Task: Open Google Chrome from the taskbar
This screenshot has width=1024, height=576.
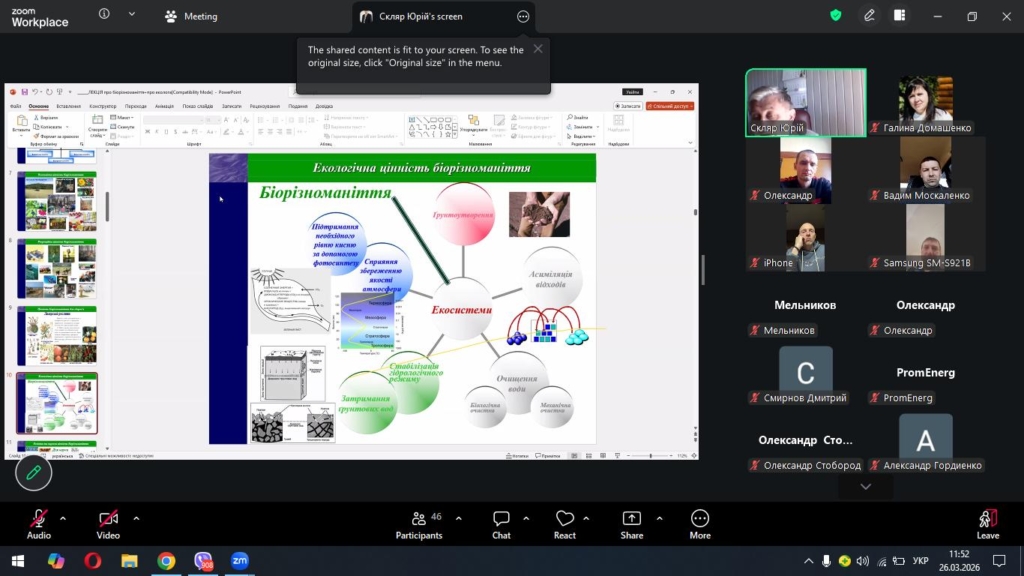Action: (x=166, y=561)
